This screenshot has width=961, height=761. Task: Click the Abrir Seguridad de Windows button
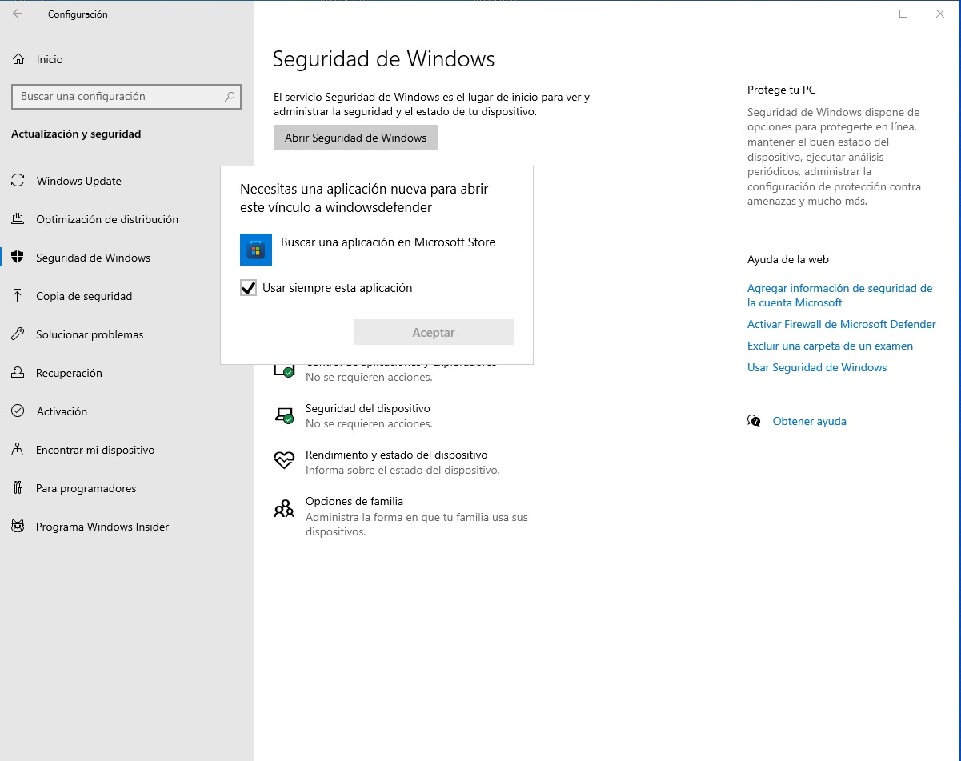(x=355, y=138)
